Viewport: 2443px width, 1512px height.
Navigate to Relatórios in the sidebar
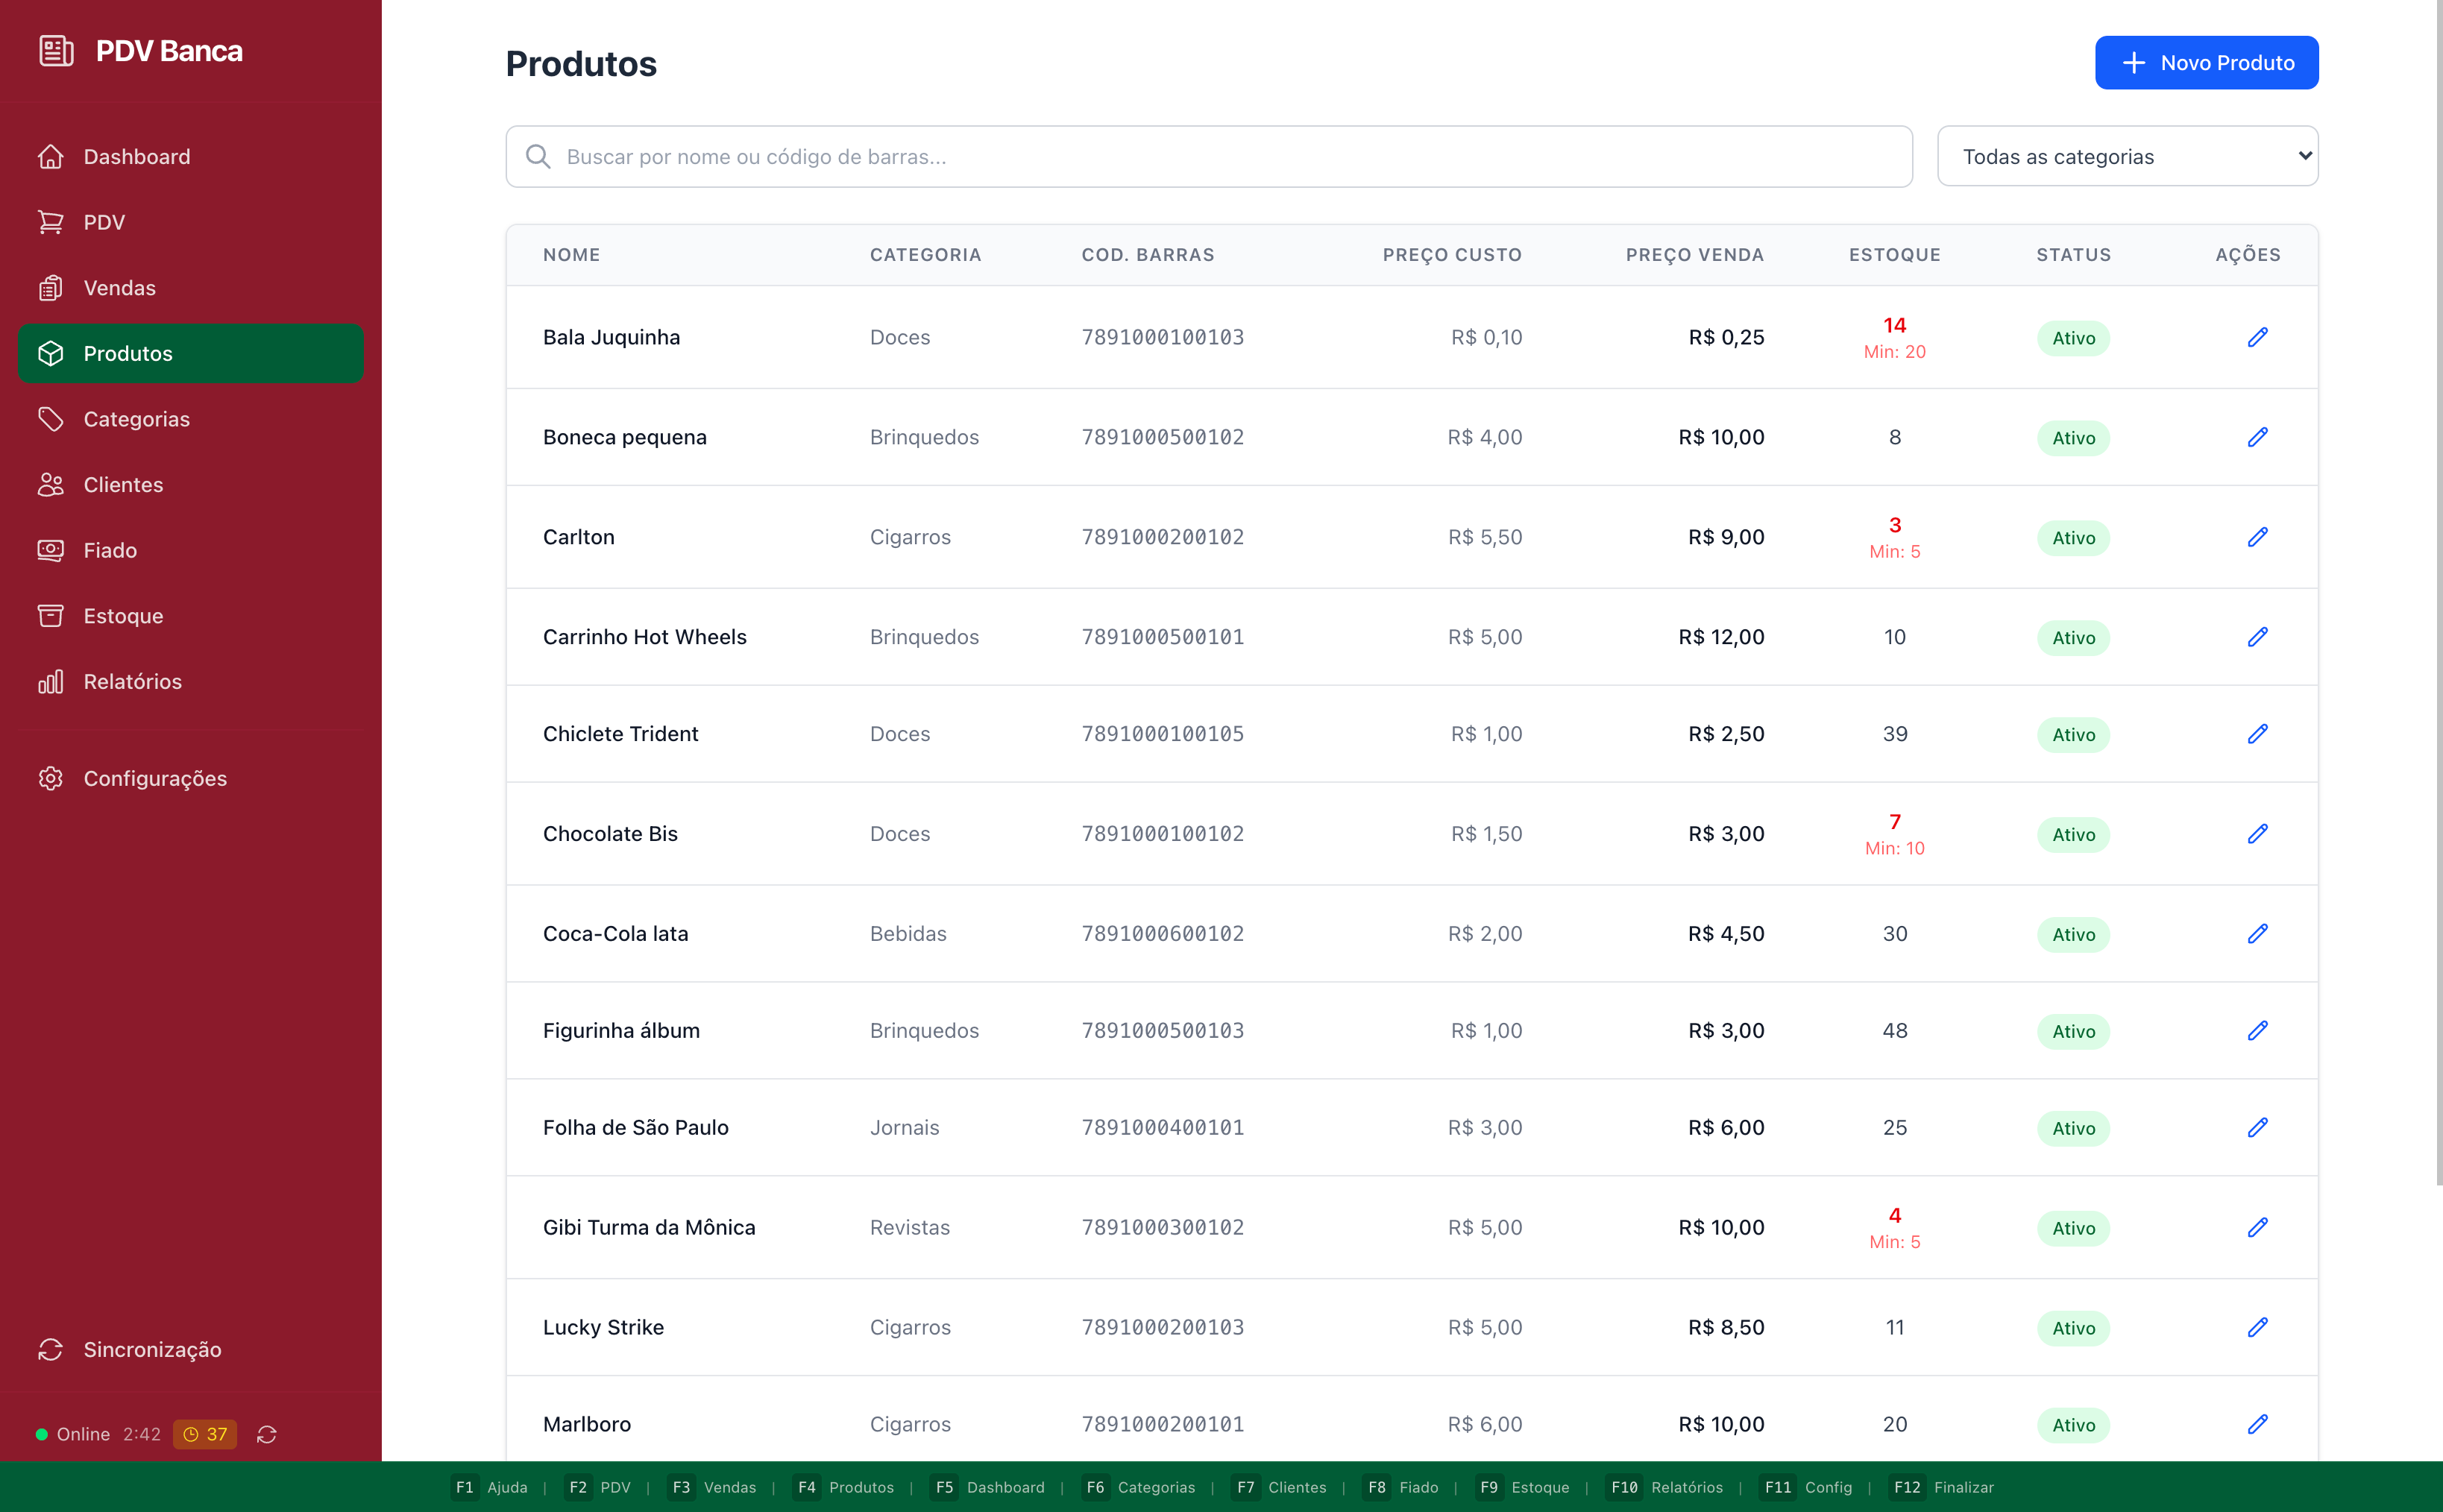click(132, 682)
